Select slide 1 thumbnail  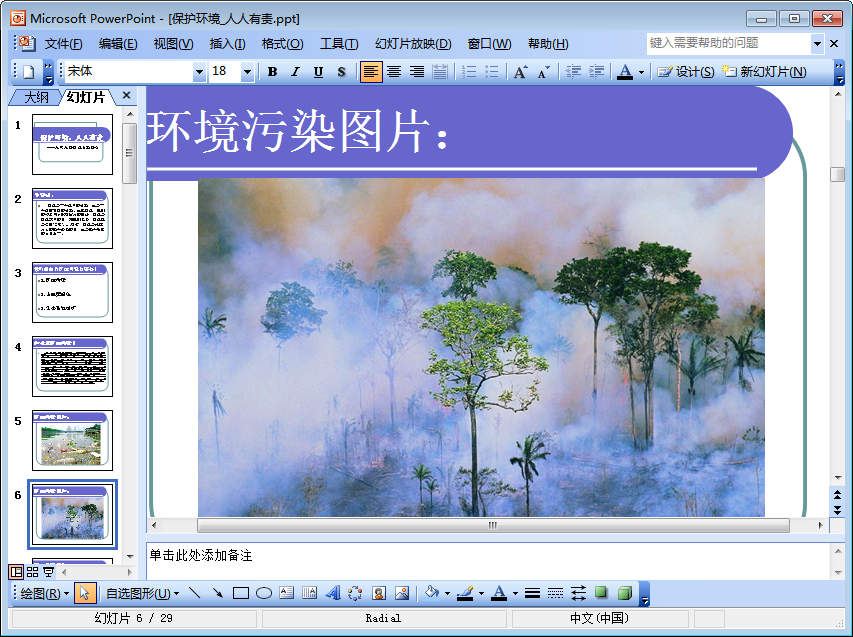72,144
